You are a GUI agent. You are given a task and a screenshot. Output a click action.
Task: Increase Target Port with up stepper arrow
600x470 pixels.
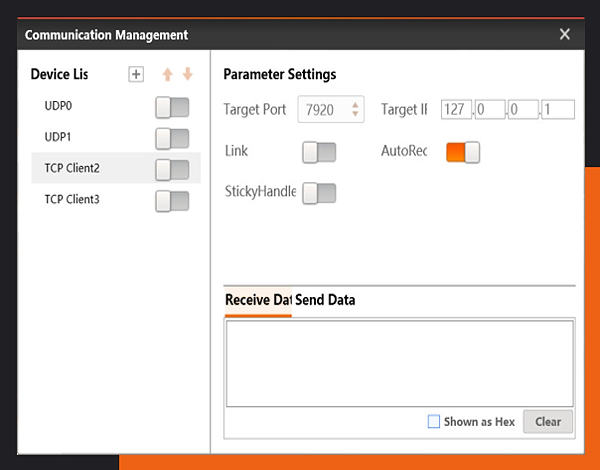[x=355, y=105]
